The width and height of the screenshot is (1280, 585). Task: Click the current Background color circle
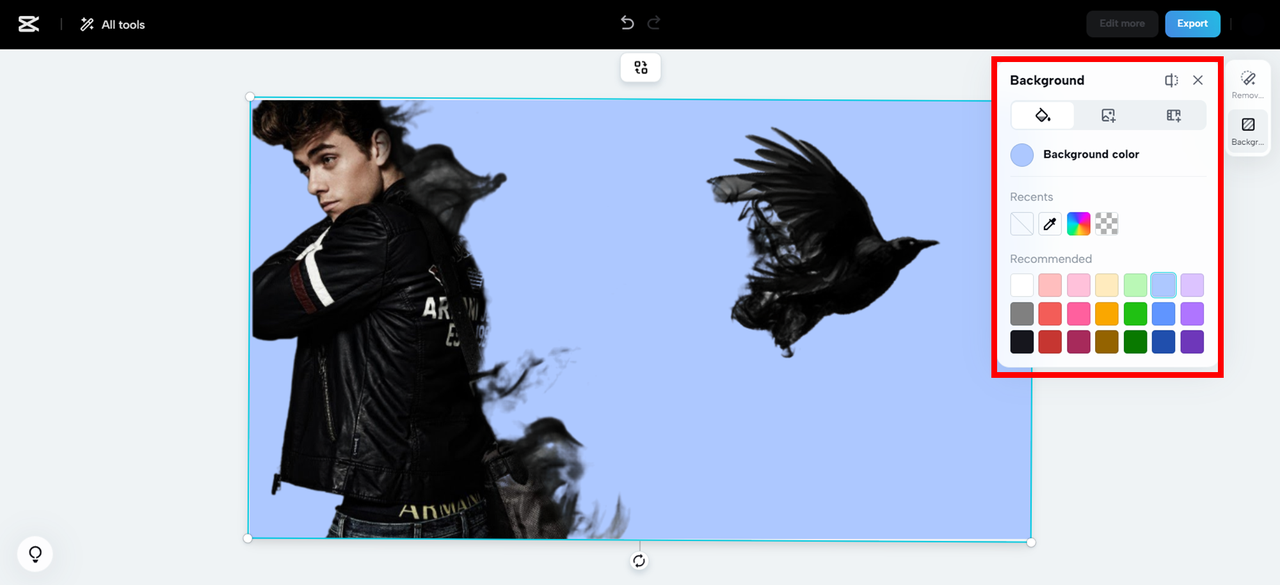pyautogui.click(x=1022, y=155)
